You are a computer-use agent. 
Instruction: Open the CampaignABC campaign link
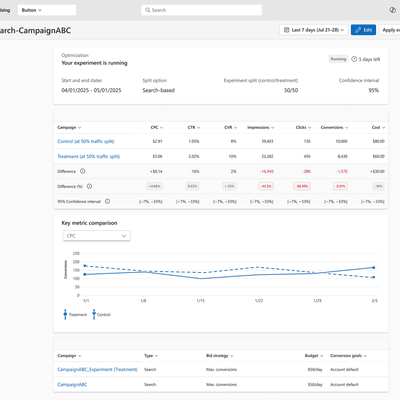(x=72, y=384)
